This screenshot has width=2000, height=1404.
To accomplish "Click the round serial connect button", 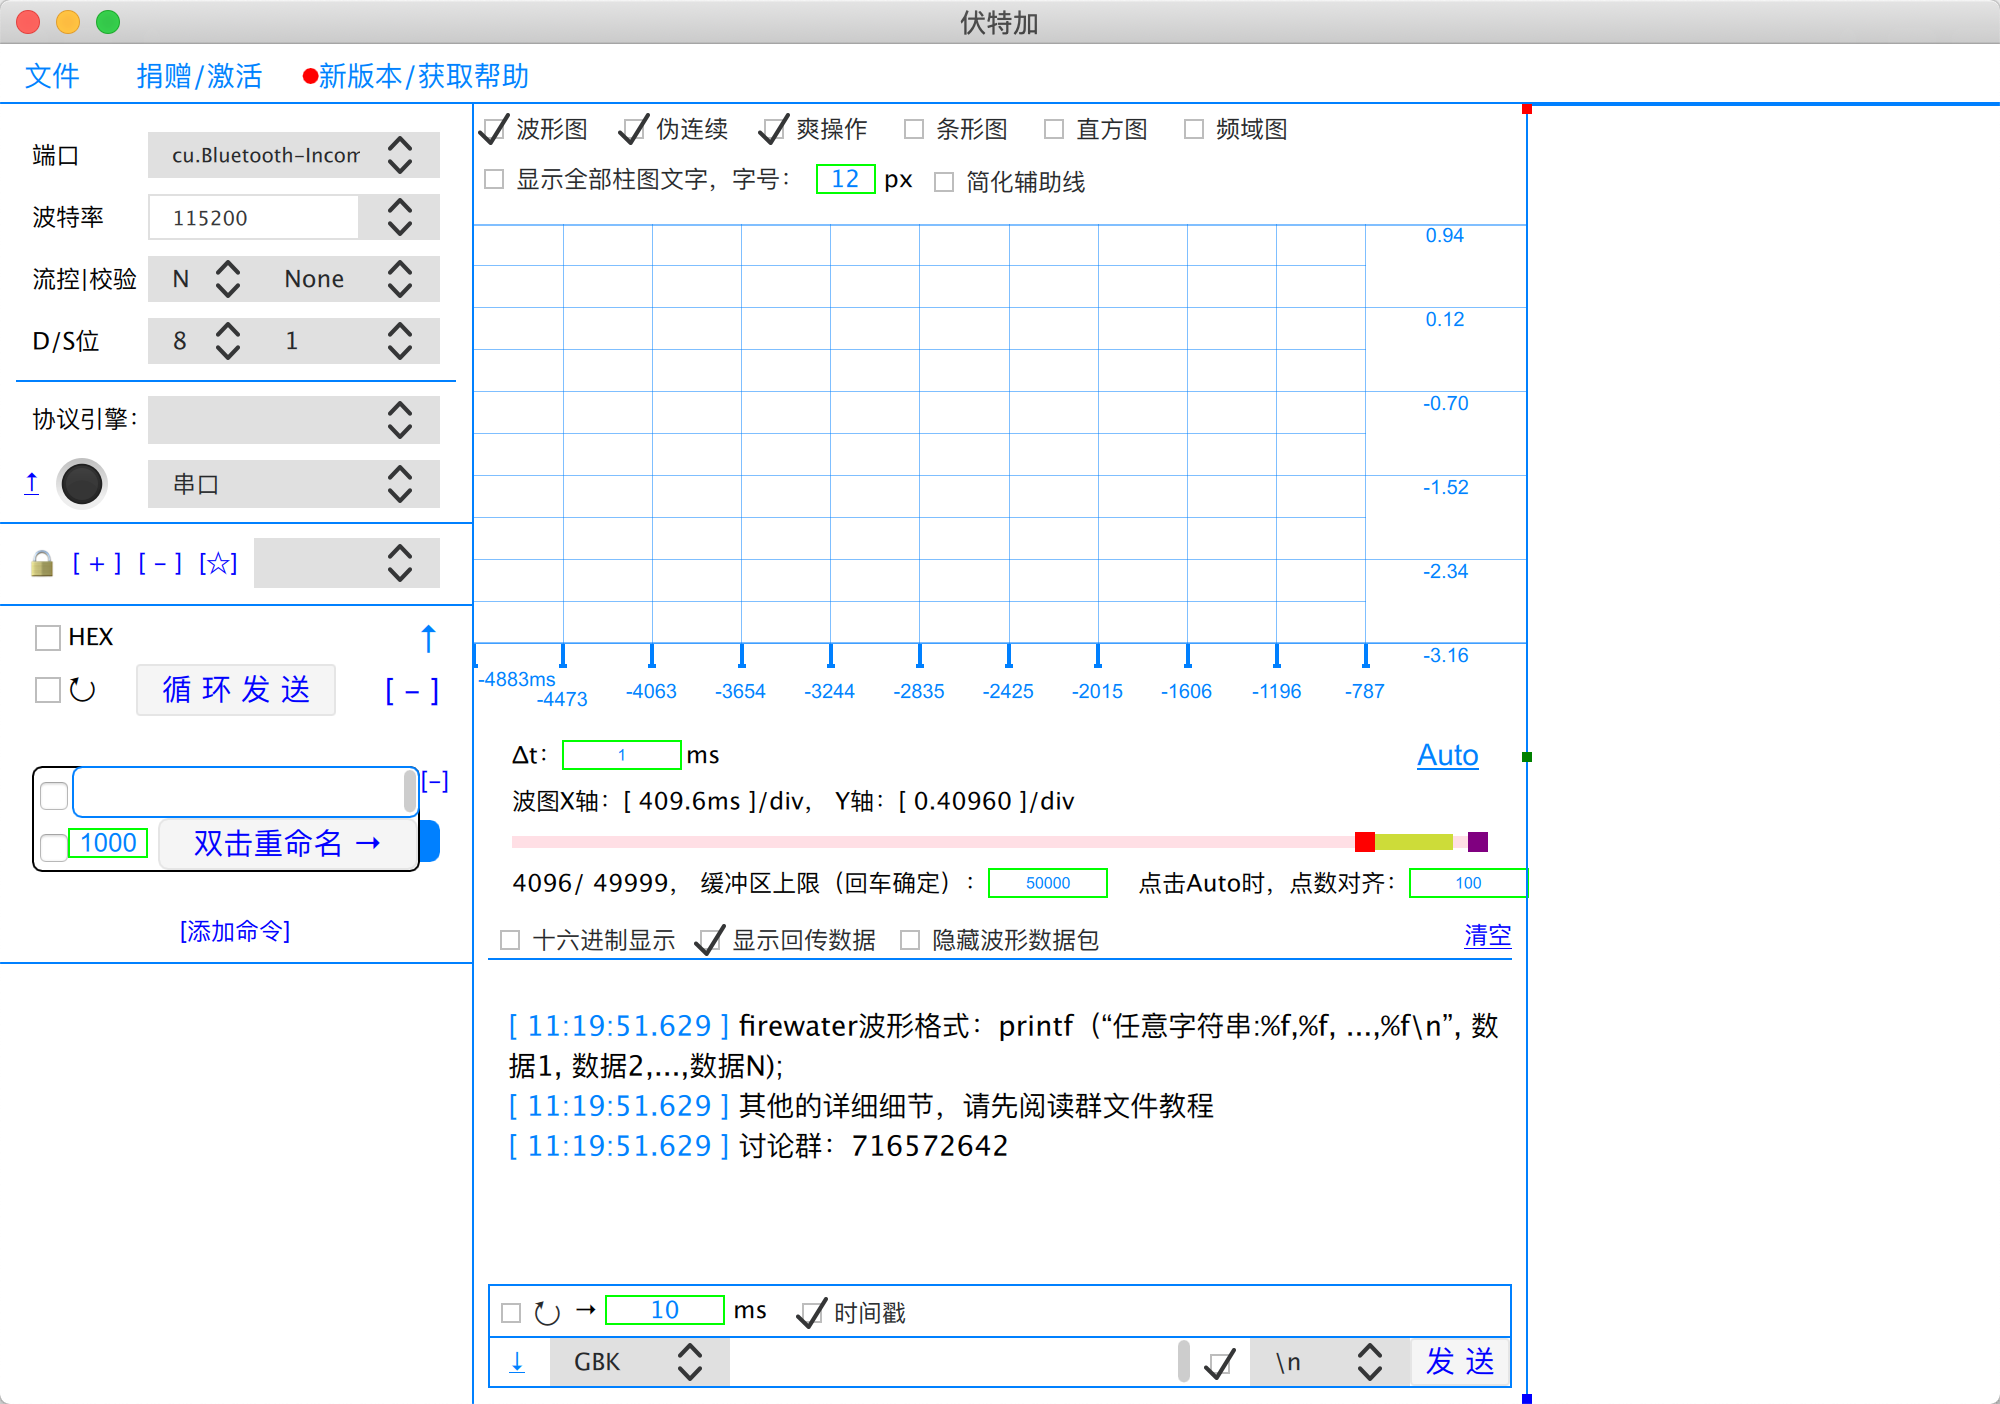I will (82, 484).
